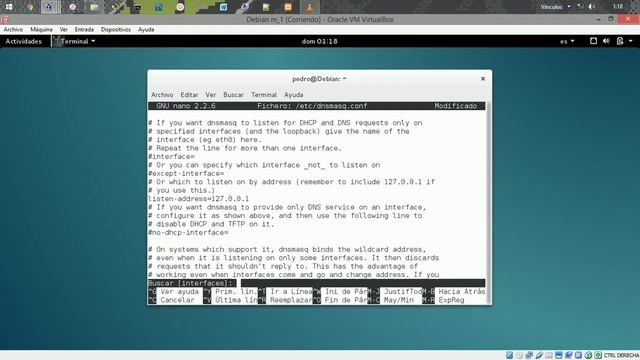Click VirtualBox shared folders status icon
This screenshot has height=360, width=640.
(549, 355)
